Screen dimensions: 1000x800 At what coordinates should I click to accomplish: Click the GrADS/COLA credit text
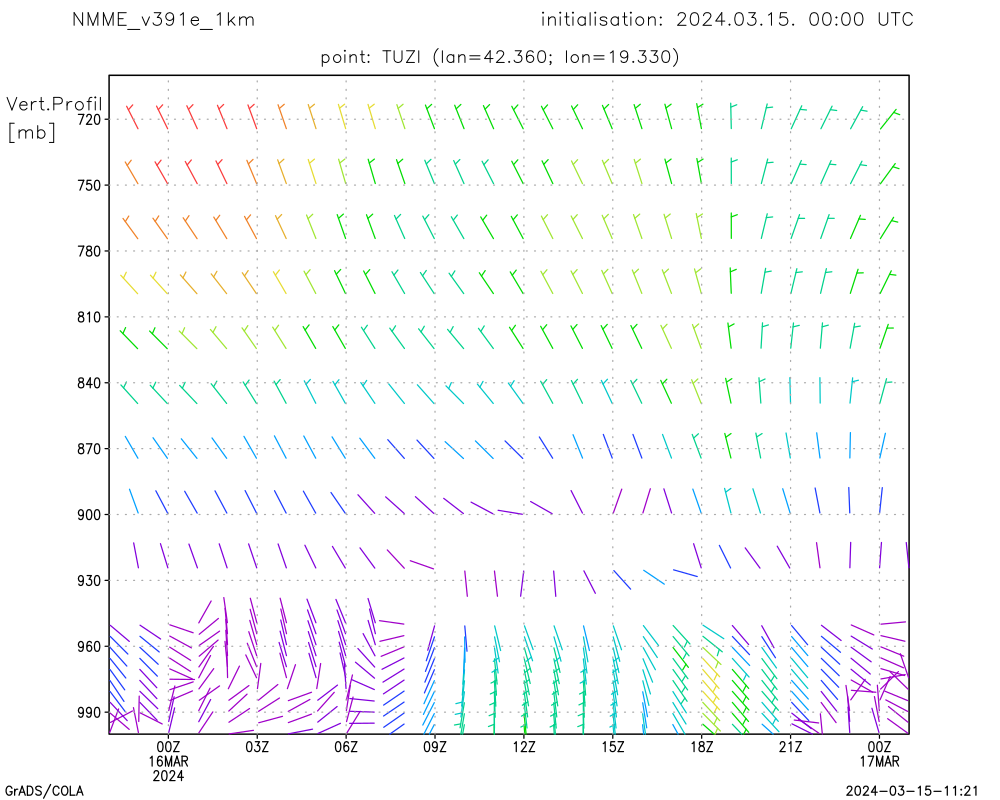pyautogui.click(x=44, y=791)
